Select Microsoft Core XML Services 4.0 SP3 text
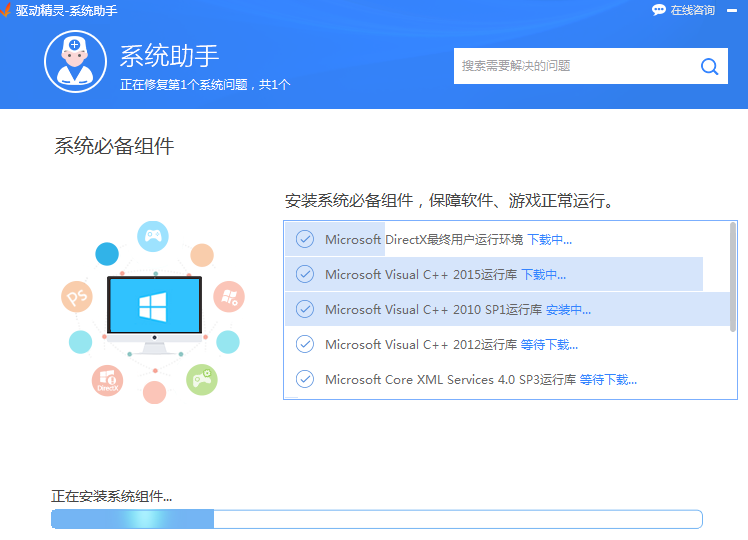 tap(450, 380)
